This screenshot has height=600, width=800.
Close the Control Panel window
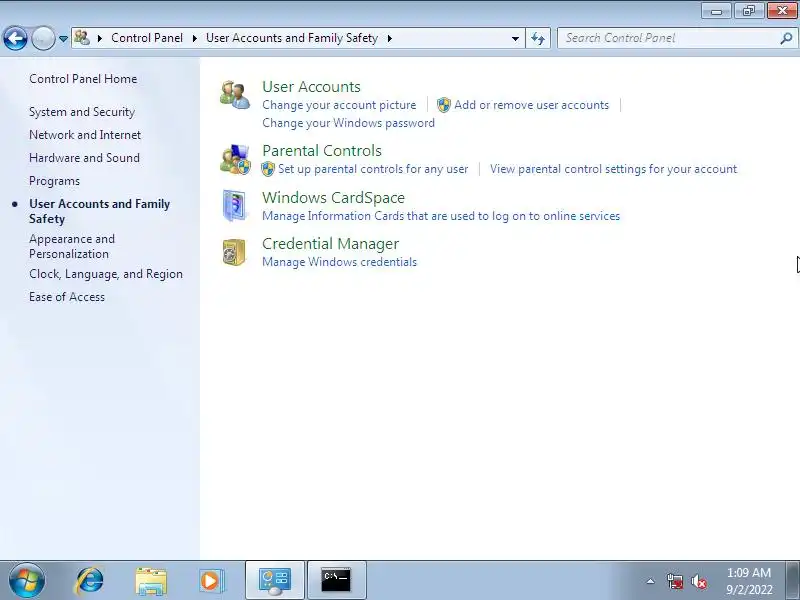pos(782,10)
